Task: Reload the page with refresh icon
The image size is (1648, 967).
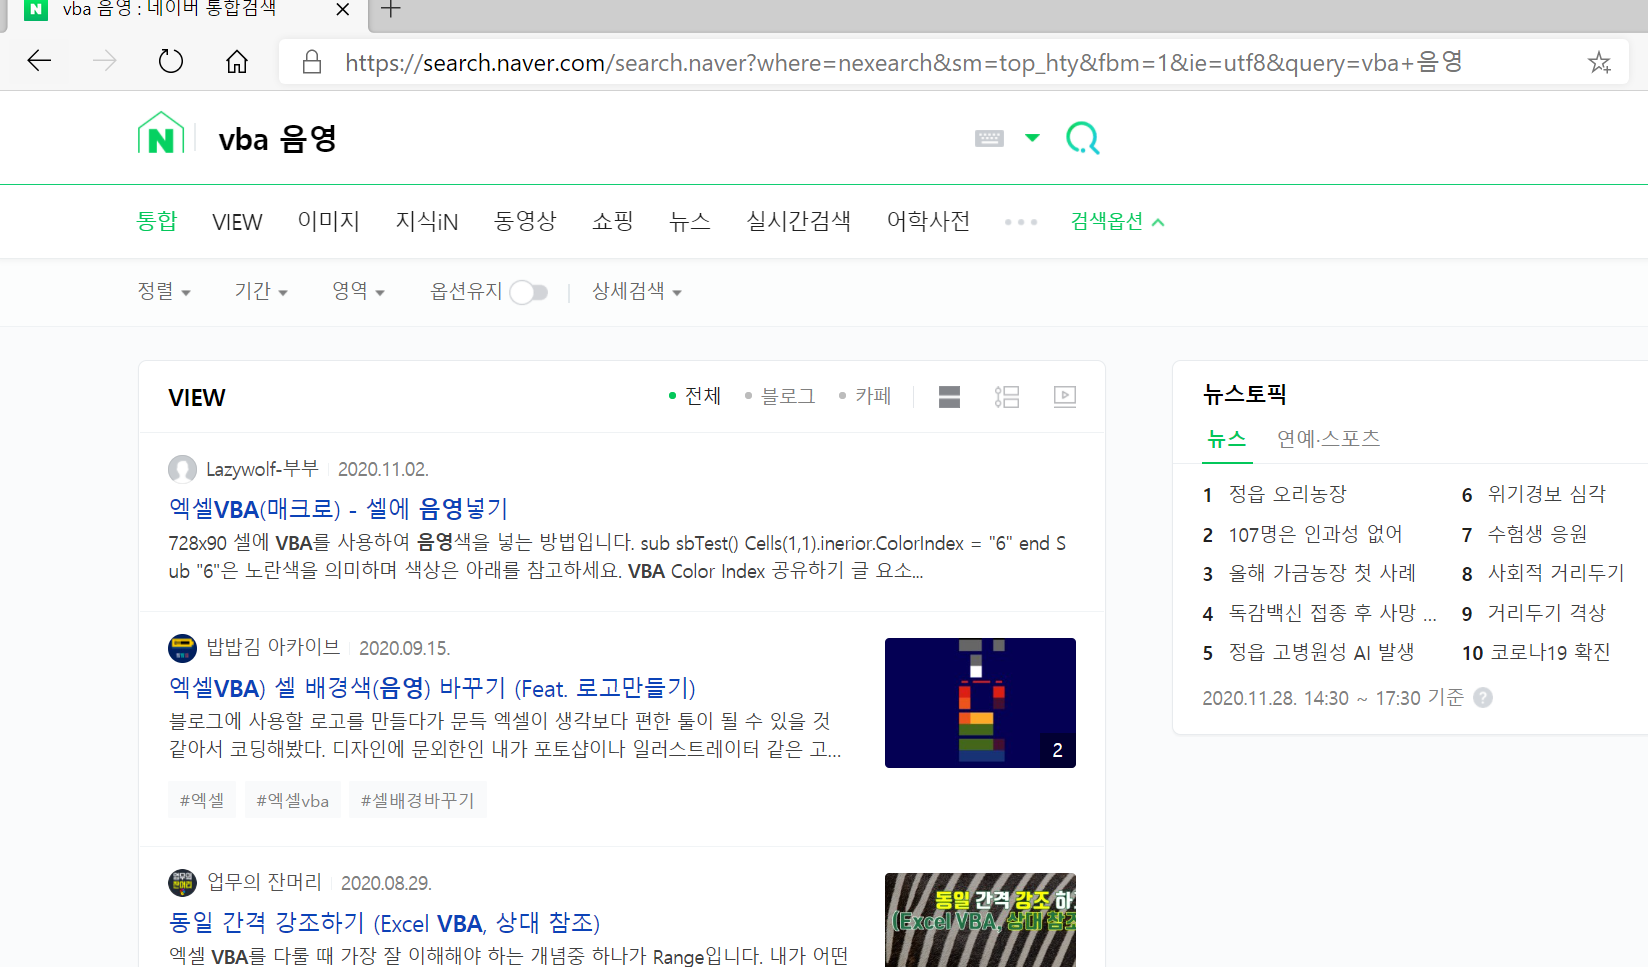Action: point(171,61)
